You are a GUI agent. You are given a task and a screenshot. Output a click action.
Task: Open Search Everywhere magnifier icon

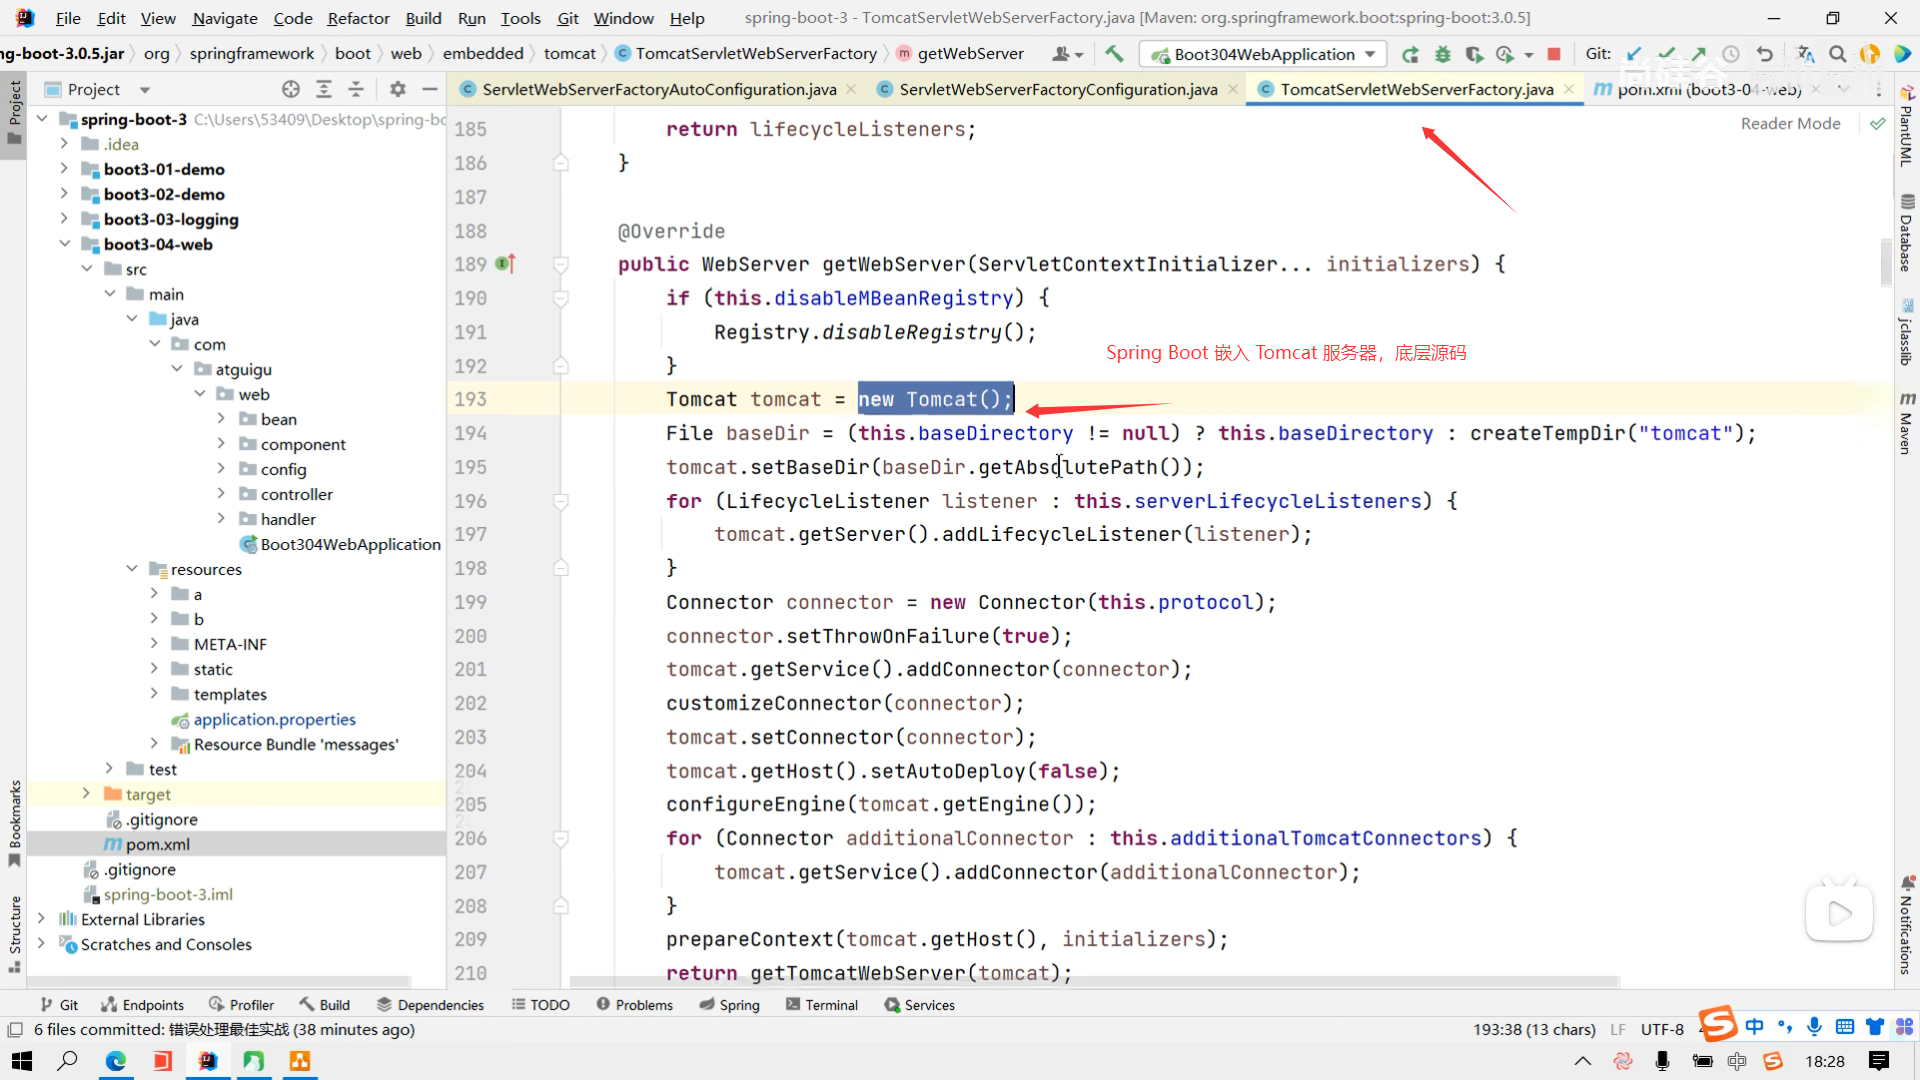click(1838, 54)
